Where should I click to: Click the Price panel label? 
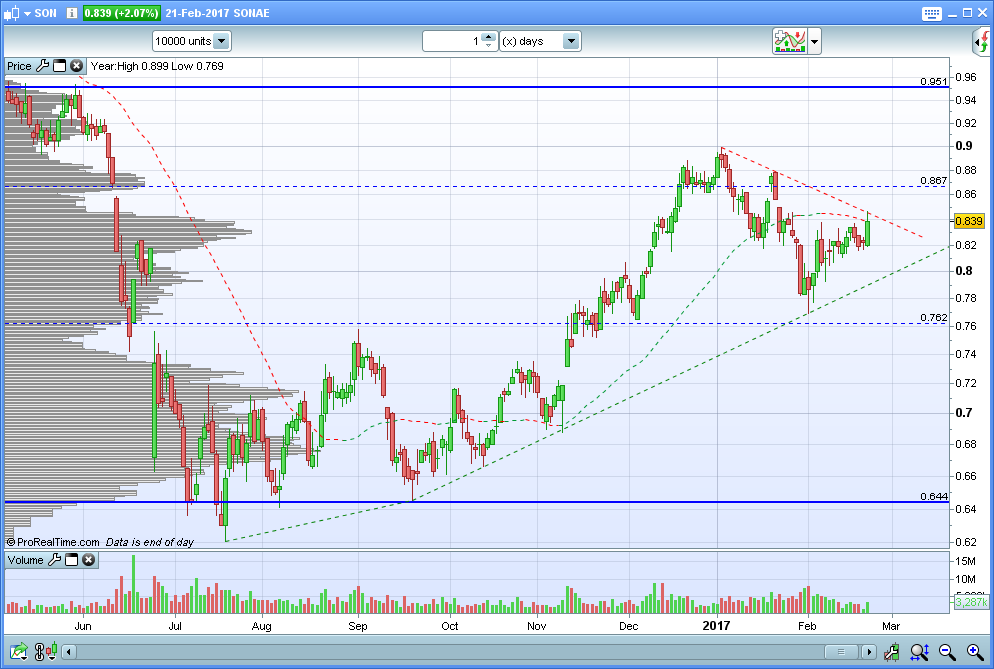coord(19,66)
